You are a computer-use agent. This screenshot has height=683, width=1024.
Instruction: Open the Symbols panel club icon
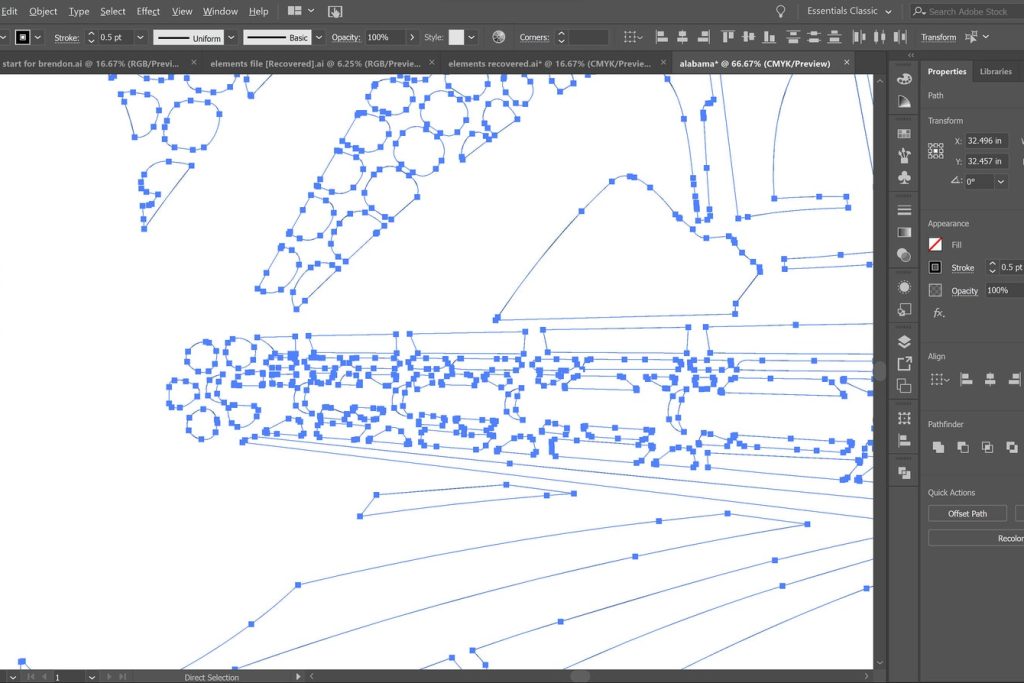pyautogui.click(x=904, y=177)
